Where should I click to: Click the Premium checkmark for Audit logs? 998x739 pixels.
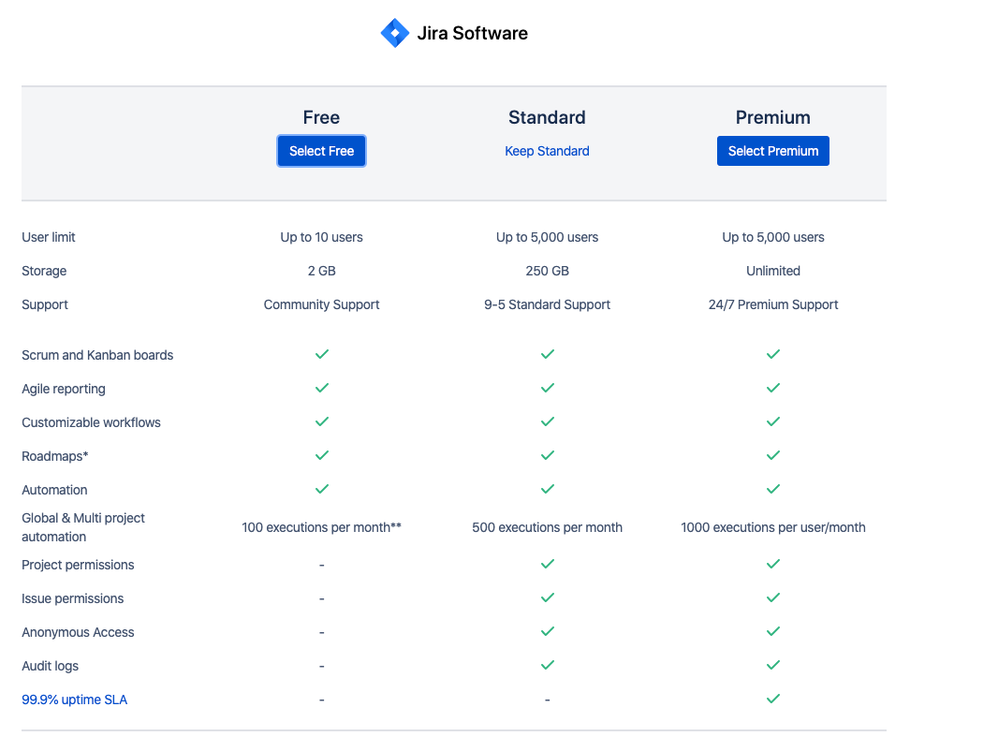773,665
